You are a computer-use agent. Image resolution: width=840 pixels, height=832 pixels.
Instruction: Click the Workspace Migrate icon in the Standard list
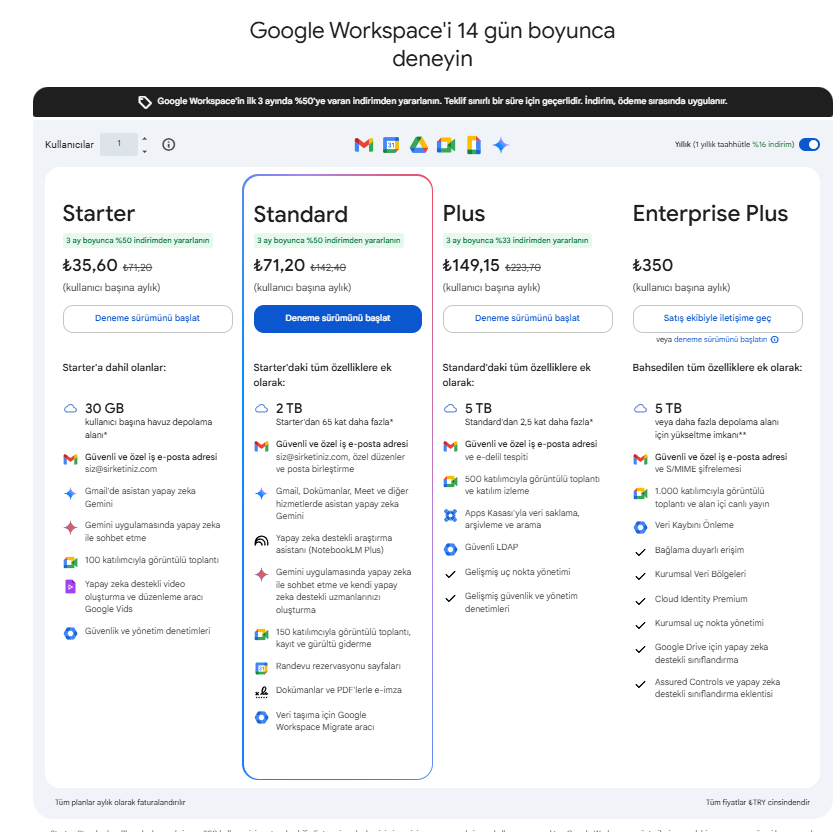pos(261,717)
